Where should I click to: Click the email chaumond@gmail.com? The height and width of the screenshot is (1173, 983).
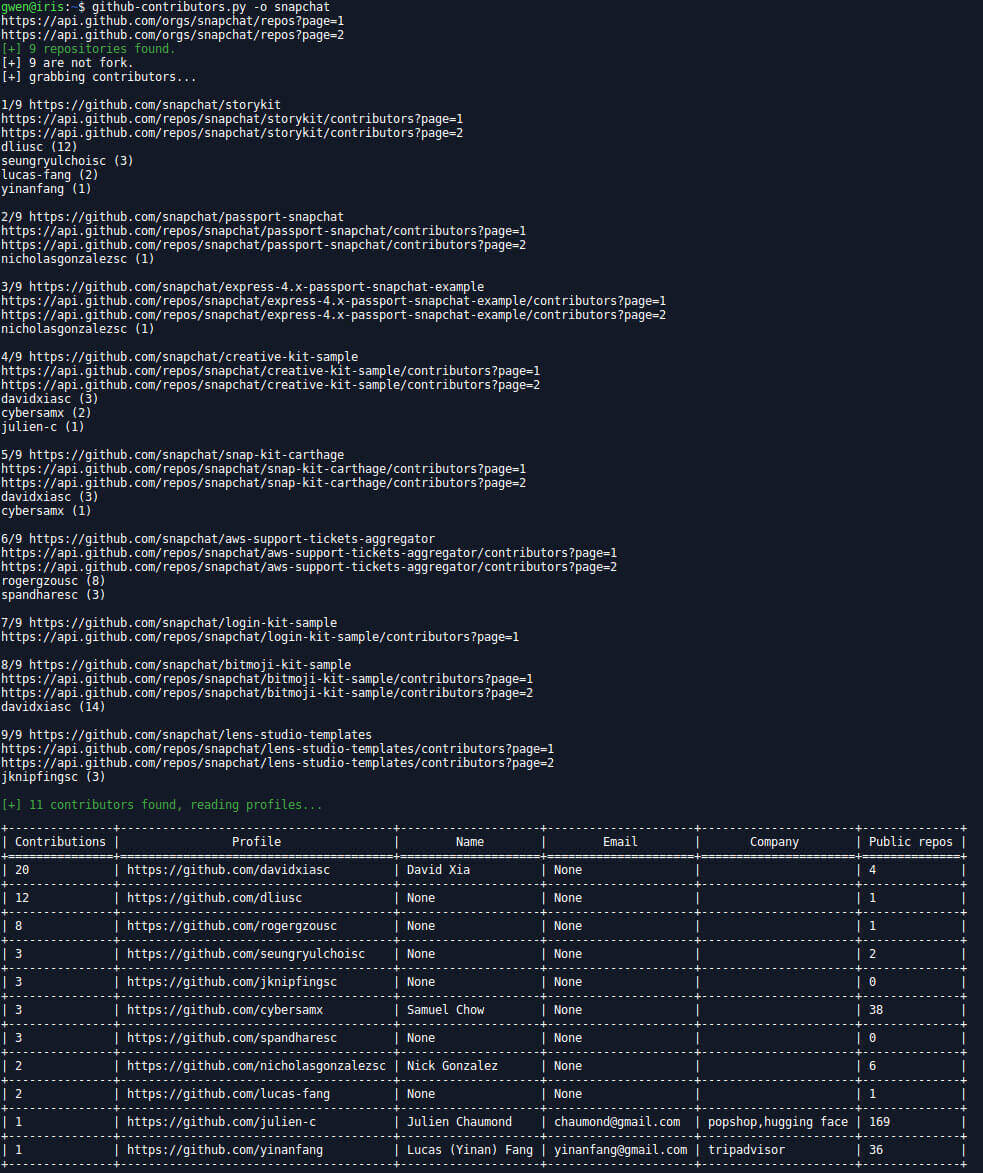coord(617,1122)
